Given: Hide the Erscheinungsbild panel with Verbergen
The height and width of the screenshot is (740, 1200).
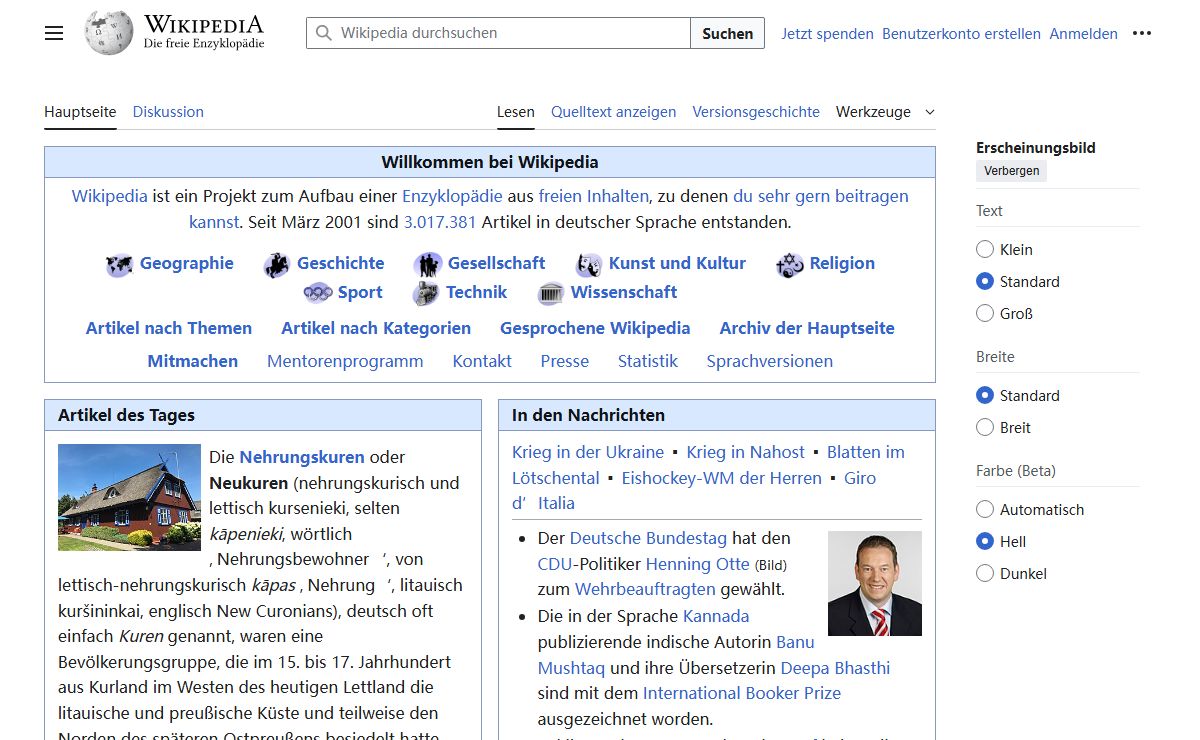Looking at the screenshot, I should (x=1011, y=171).
